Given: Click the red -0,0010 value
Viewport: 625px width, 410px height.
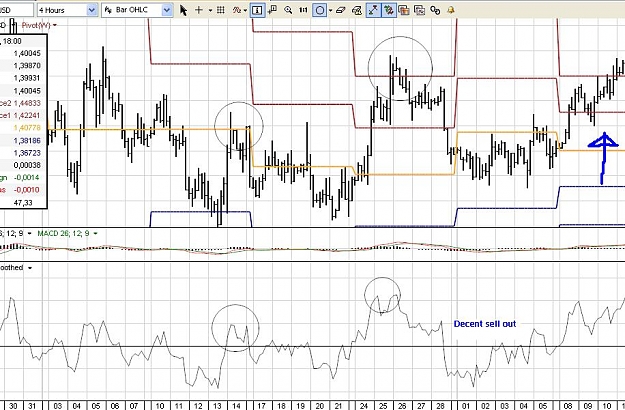Looking at the screenshot, I should point(28,190).
